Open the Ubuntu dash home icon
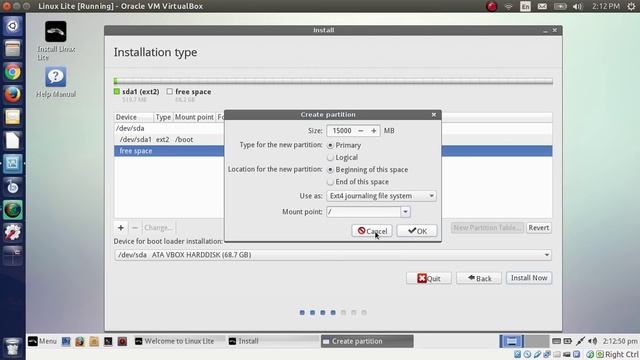 [13, 26]
